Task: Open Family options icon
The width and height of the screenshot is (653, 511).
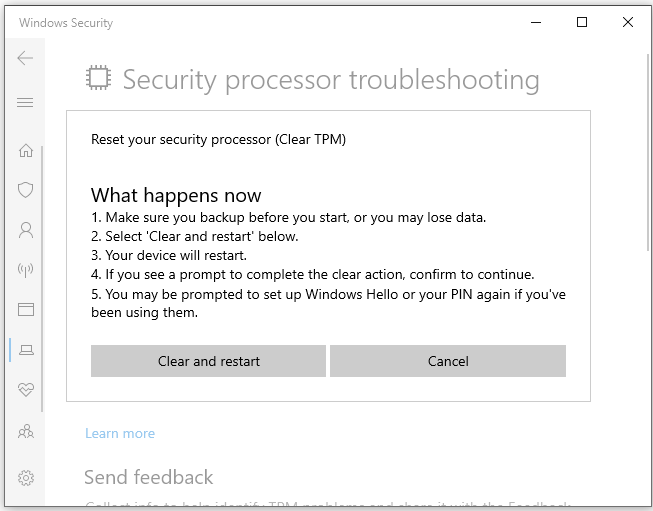Action: 26,432
